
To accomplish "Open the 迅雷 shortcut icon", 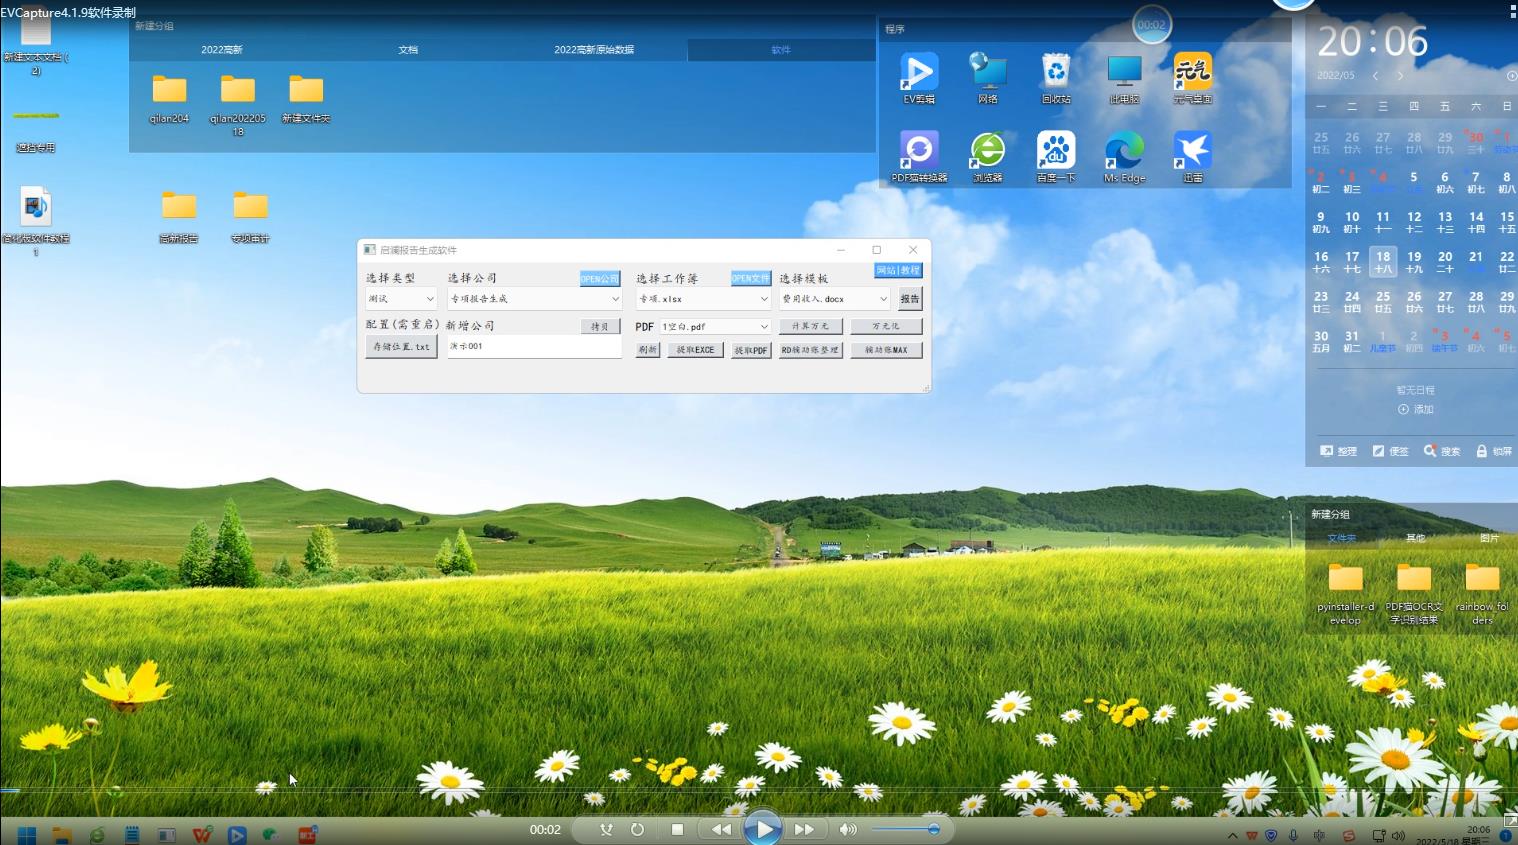I will [x=1192, y=152].
